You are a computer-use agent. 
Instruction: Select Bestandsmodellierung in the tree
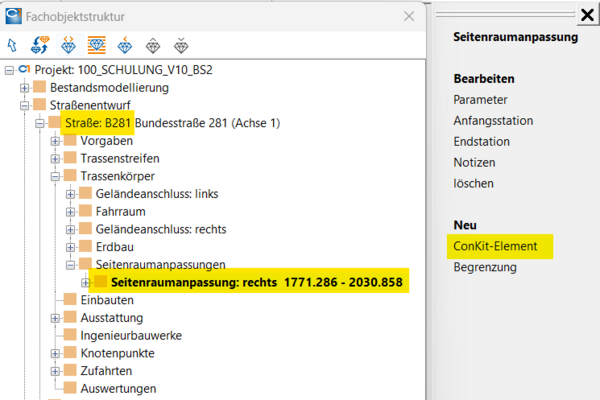point(109,88)
